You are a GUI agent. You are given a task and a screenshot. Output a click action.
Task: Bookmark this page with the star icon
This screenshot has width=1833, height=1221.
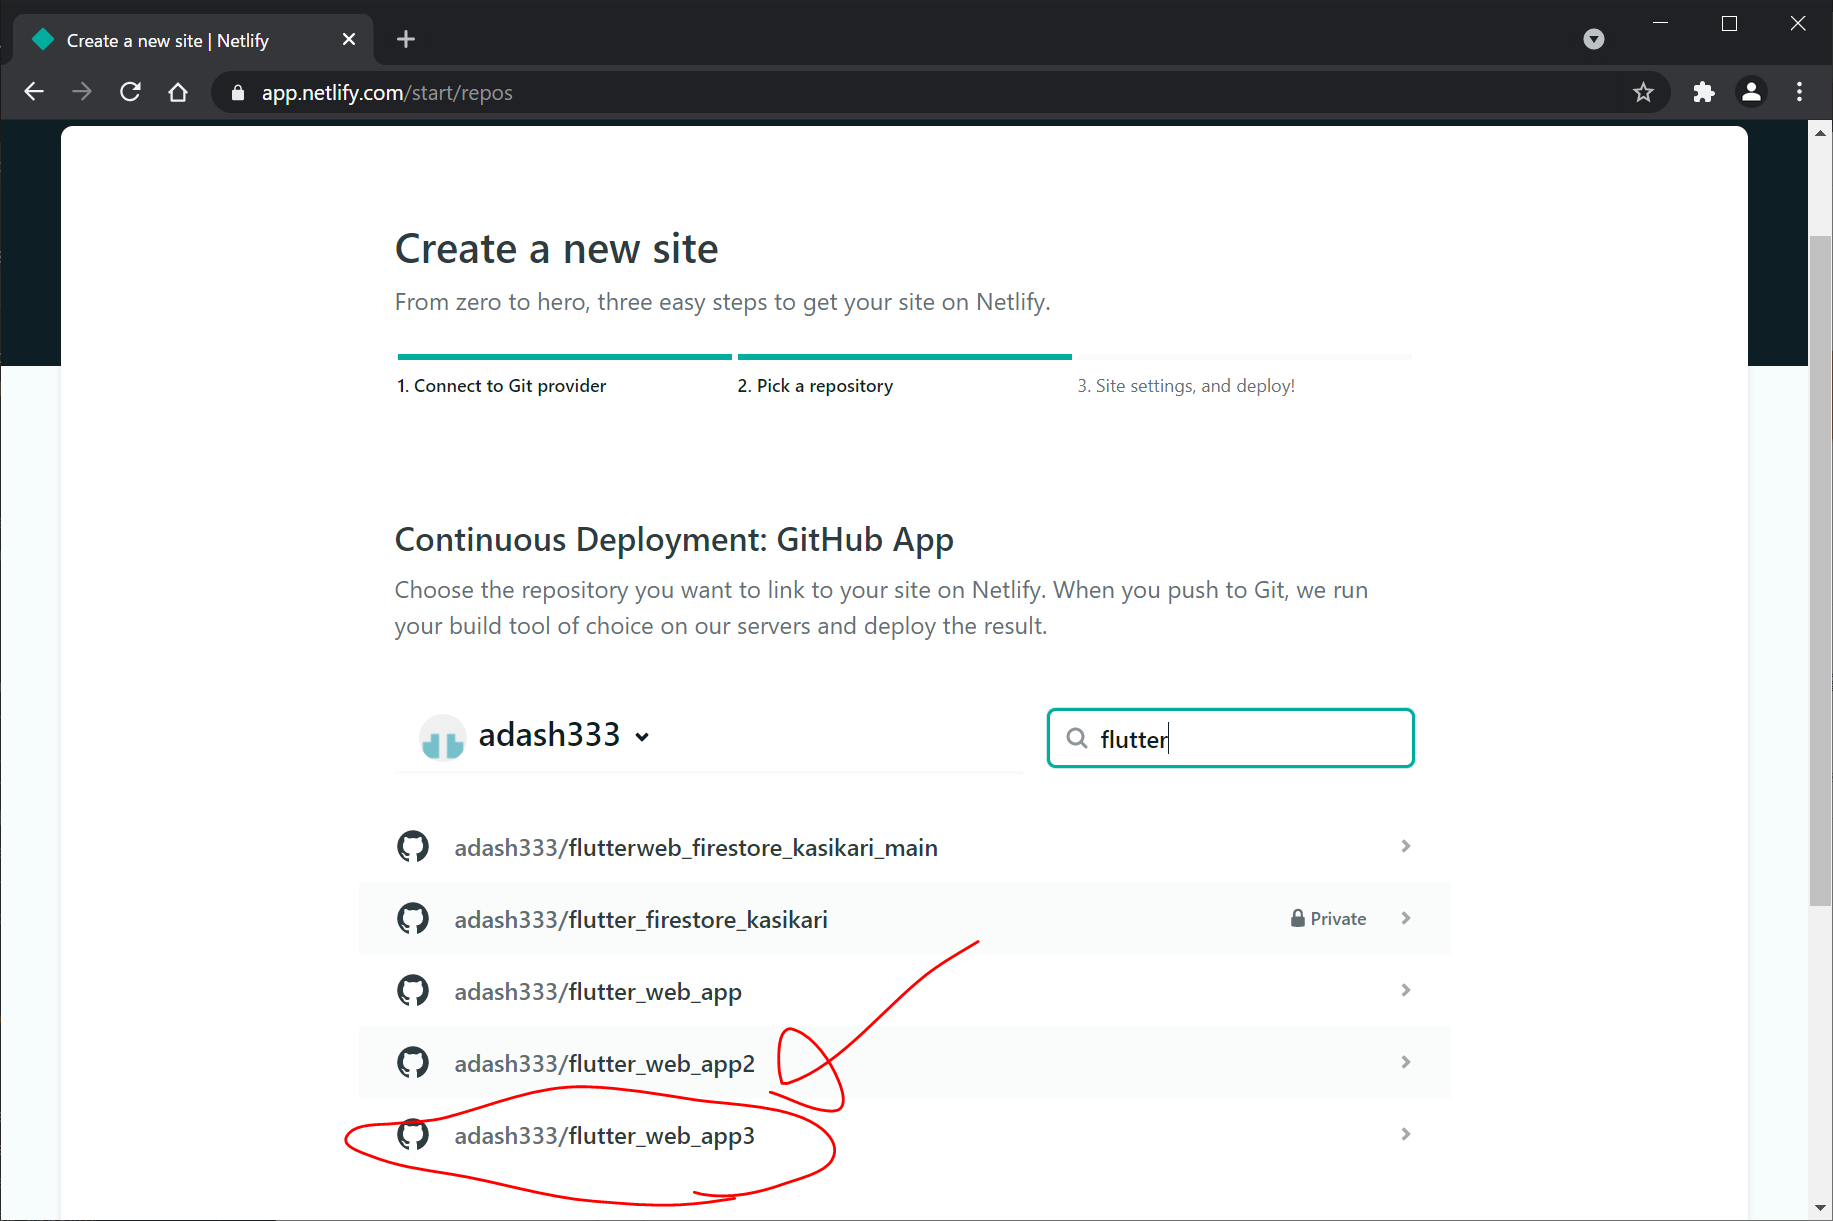(x=1643, y=92)
